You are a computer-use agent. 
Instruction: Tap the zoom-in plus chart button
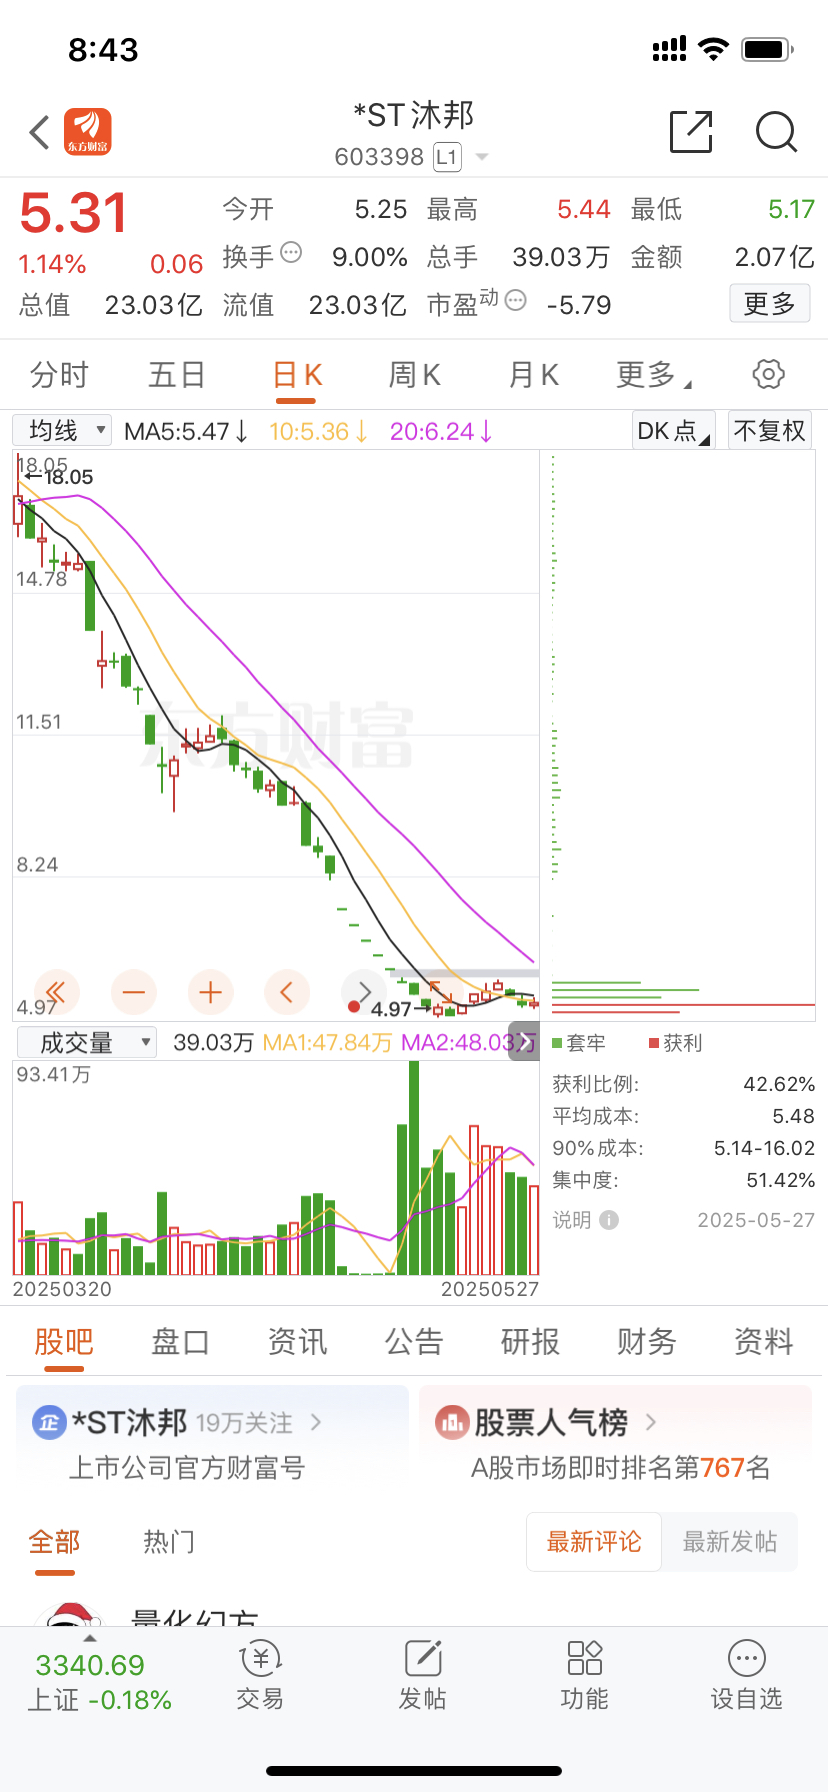tap(210, 992)
